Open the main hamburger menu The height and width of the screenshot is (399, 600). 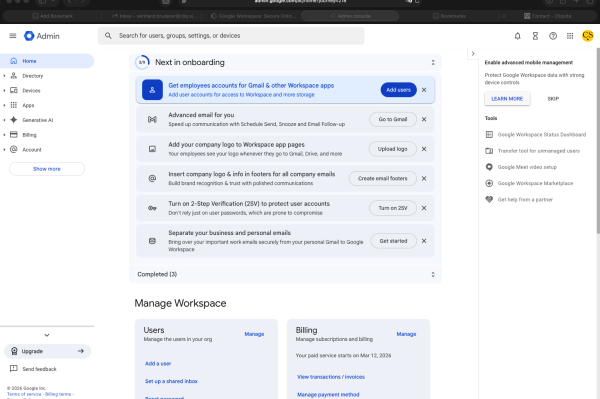13,36
